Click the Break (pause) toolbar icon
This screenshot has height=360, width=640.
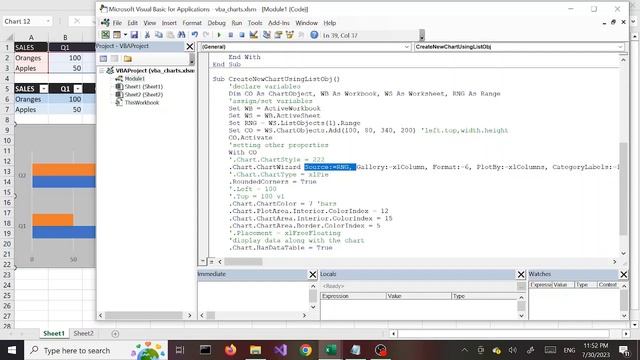tap(231, 35)
